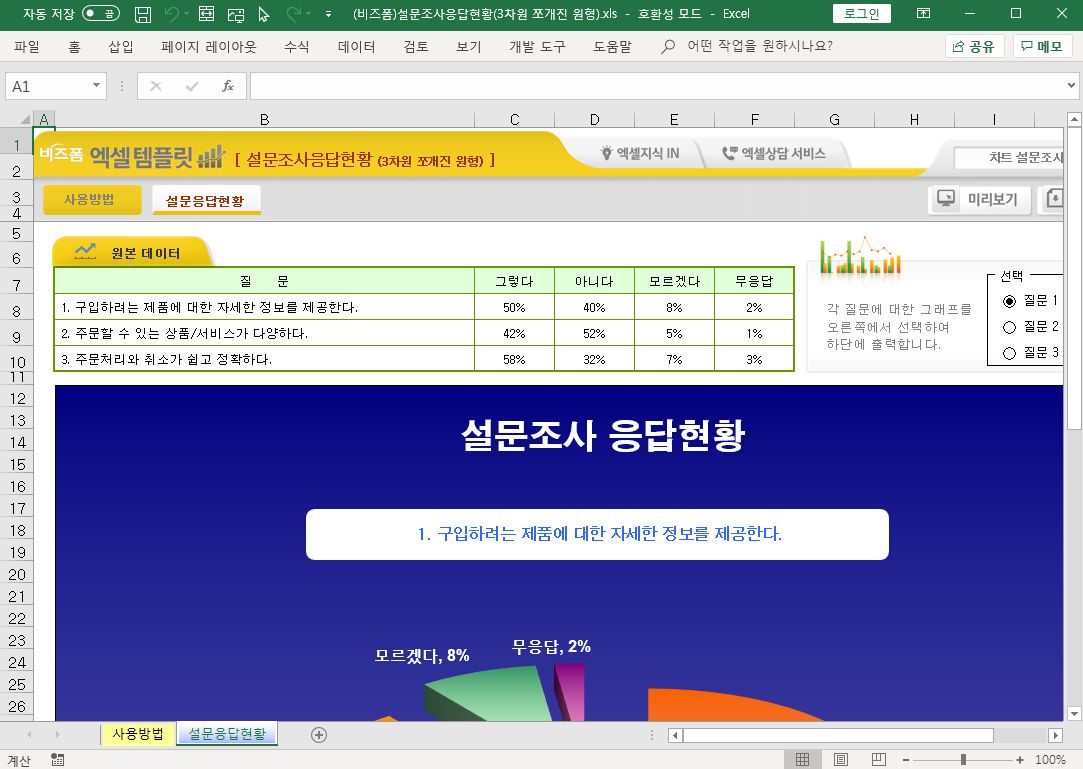Choose the 질문 3 radio option
The width and height of the screenshot is (1083, 769).
[1009, 353]
